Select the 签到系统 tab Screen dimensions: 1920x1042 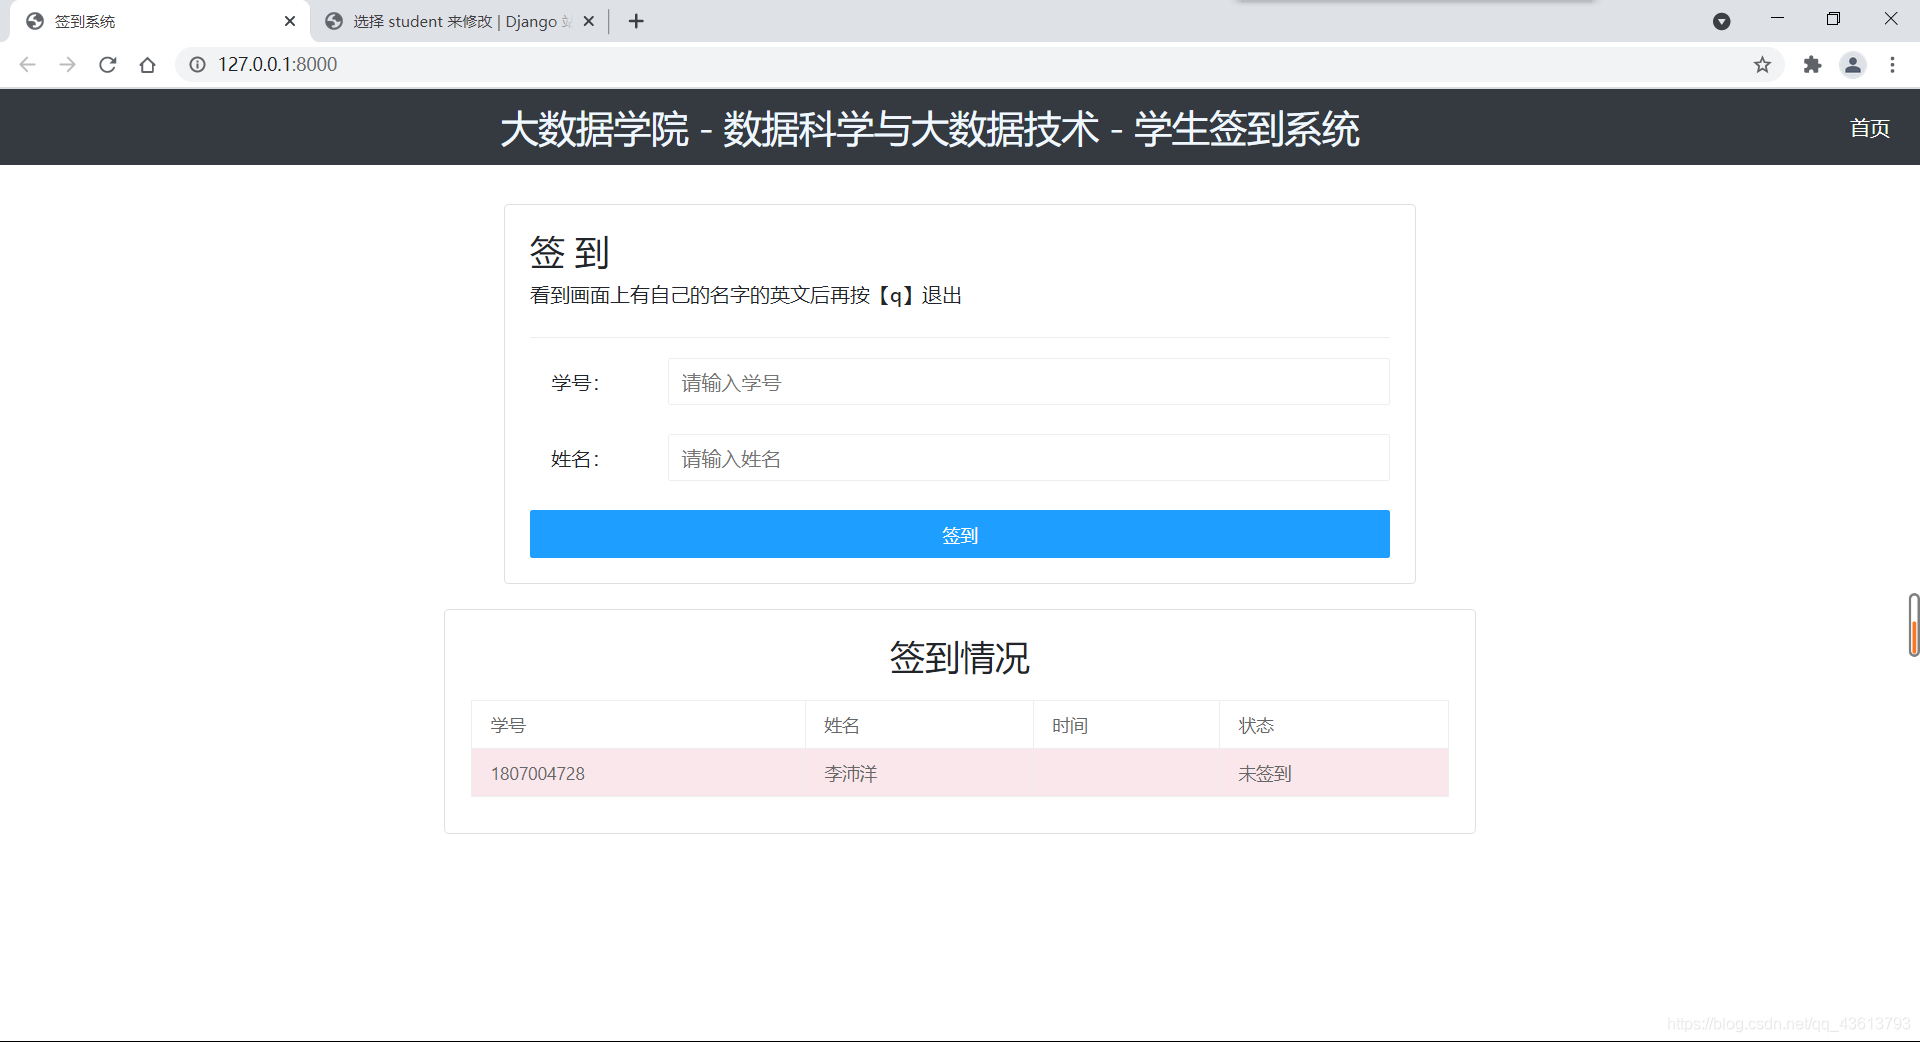[x=160, y=21]
